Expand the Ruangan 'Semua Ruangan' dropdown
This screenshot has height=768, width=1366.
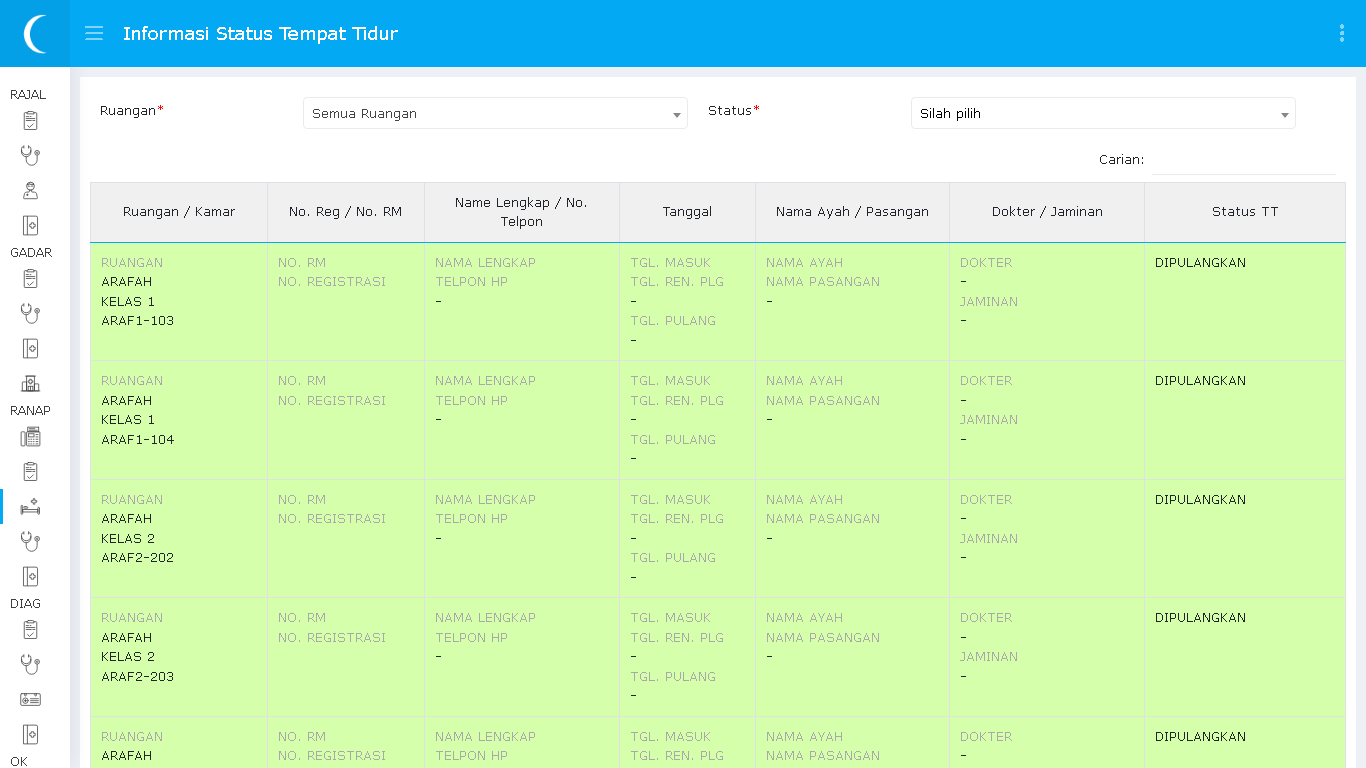pyautogui.click(x=495, y=113)
